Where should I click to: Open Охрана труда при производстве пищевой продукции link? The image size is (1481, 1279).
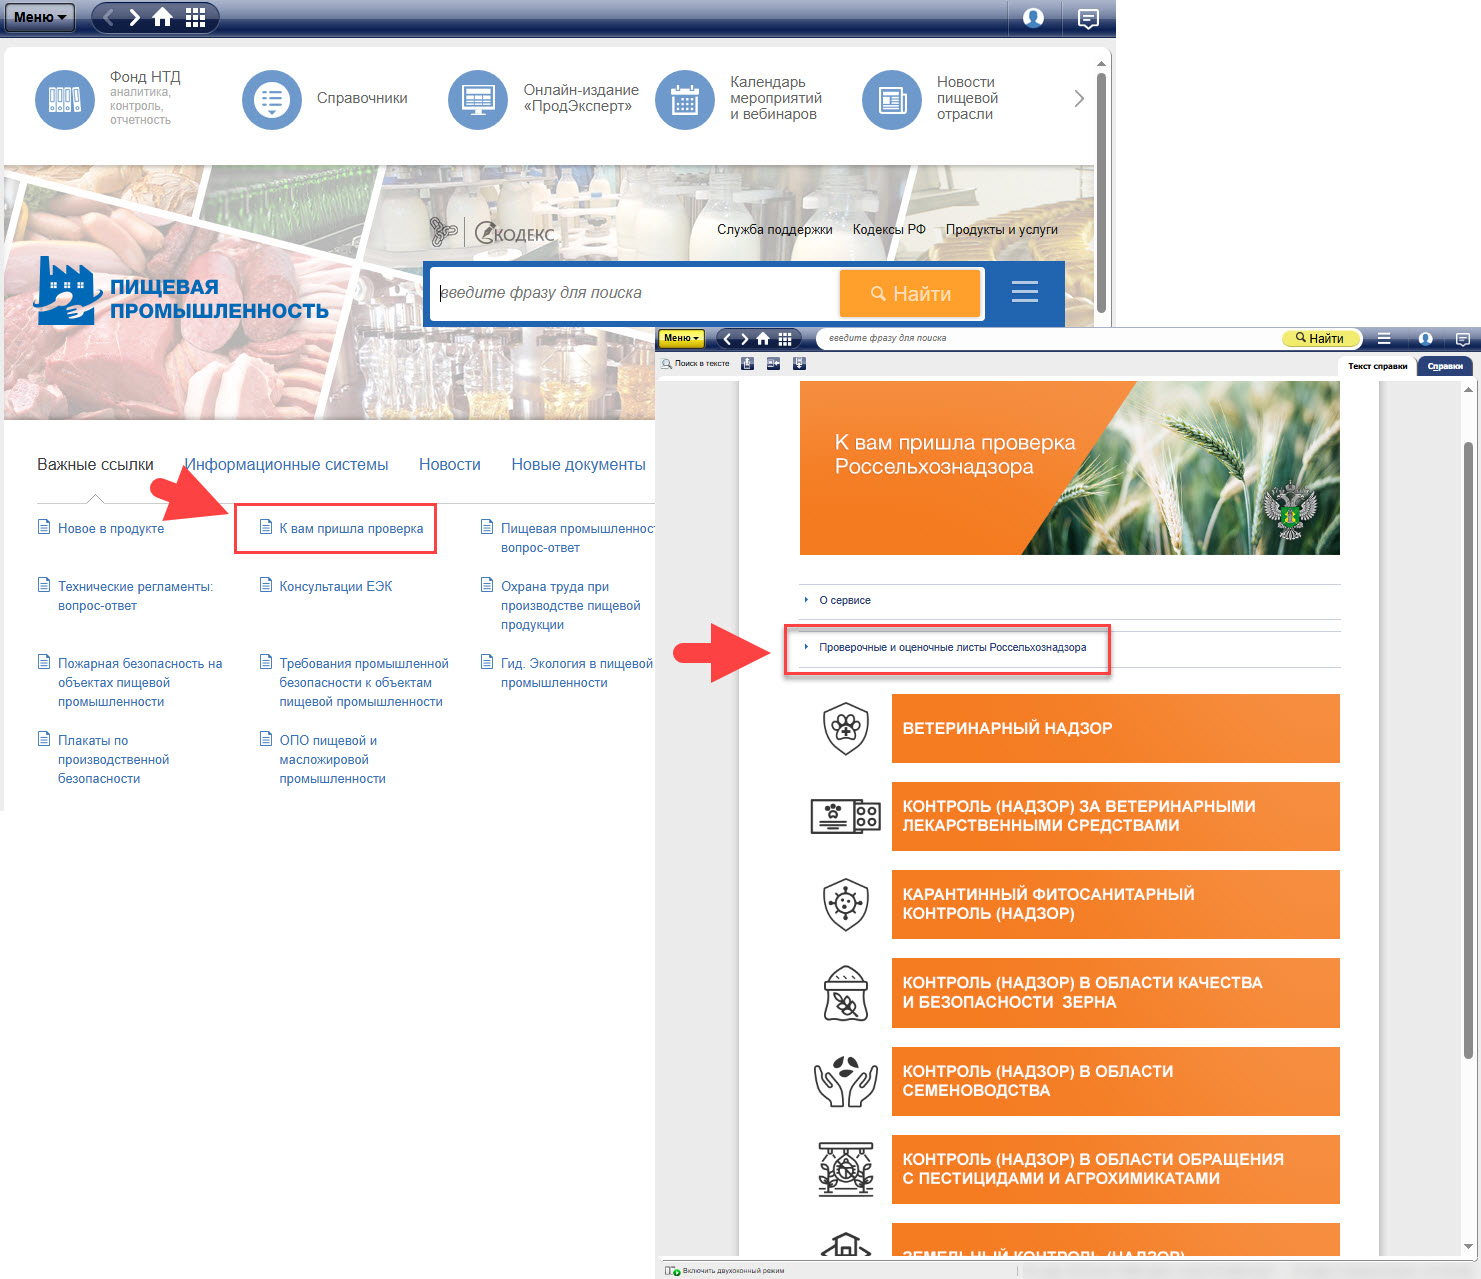coord(570,605)
